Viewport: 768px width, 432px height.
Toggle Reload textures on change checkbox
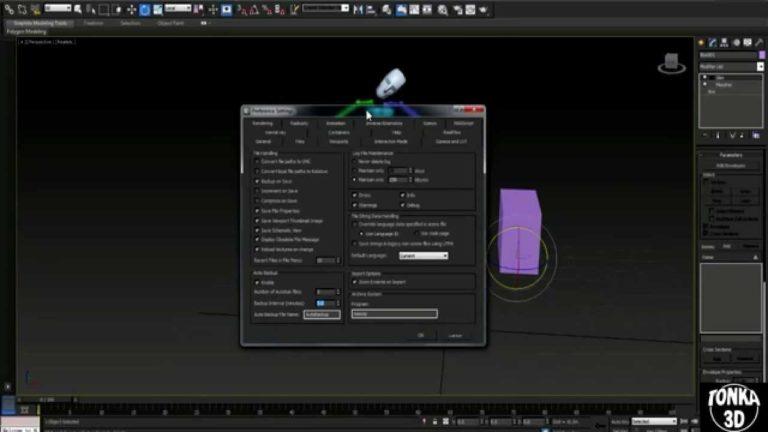[257, 249]
